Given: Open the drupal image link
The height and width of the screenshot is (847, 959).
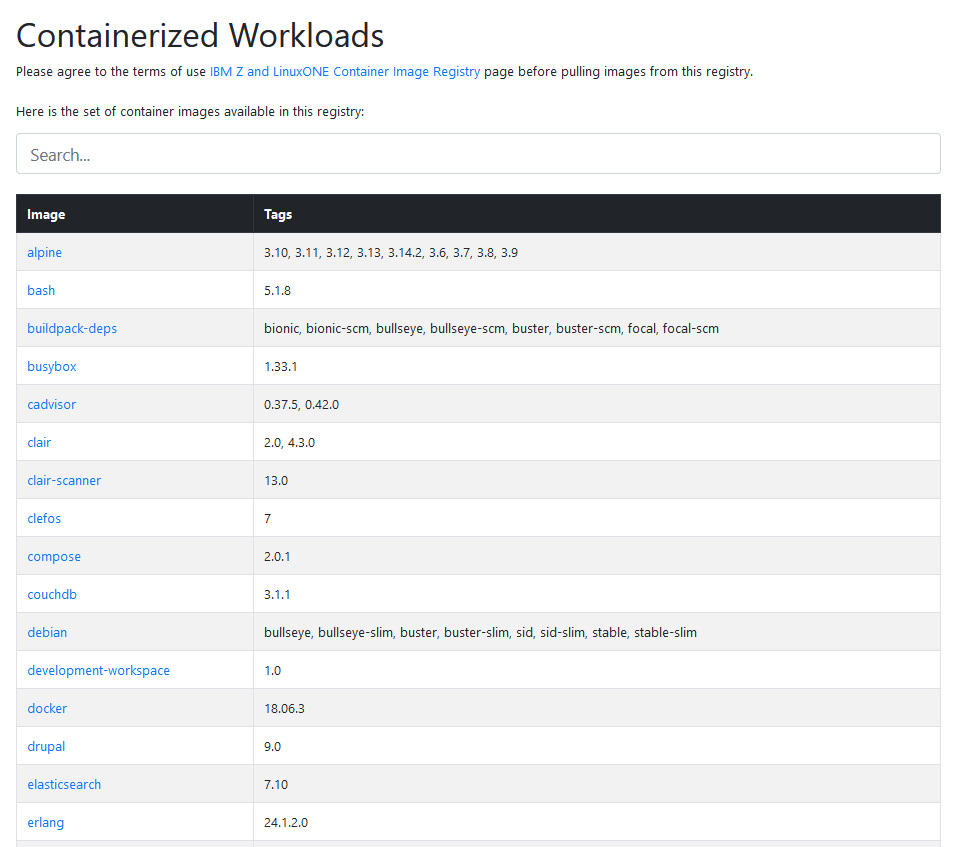Looking at the screenshot, I should tap(46, 746).
